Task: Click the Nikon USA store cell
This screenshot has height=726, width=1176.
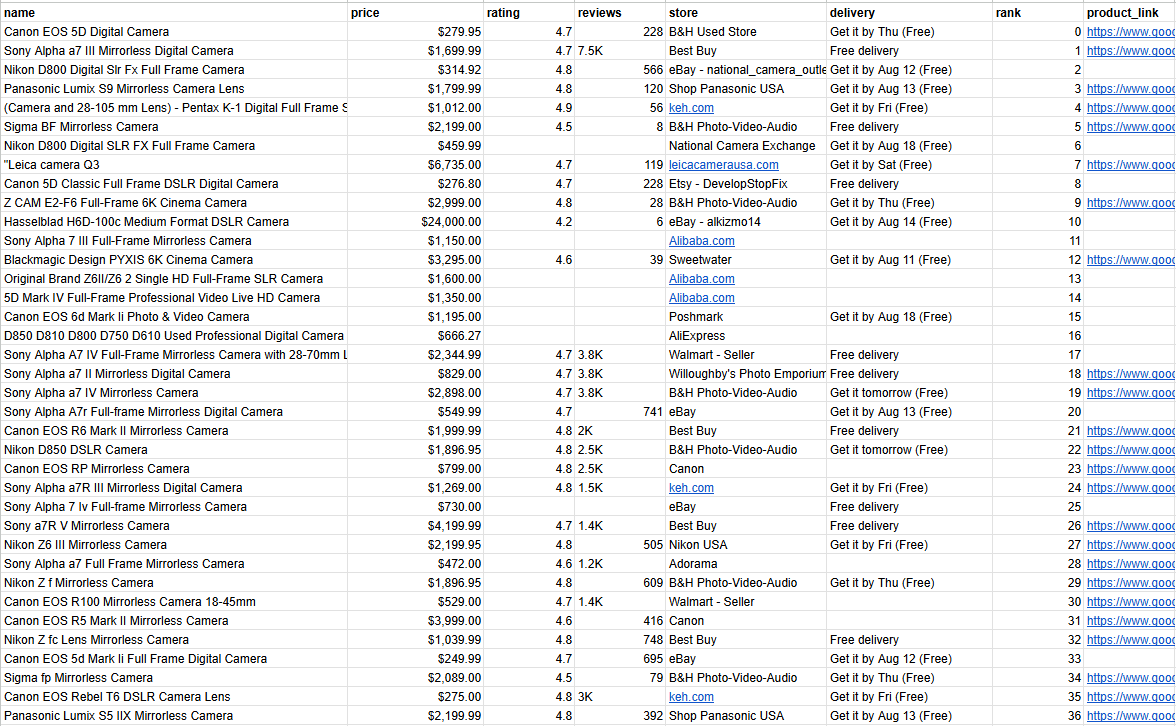Action: pos(745,545)
